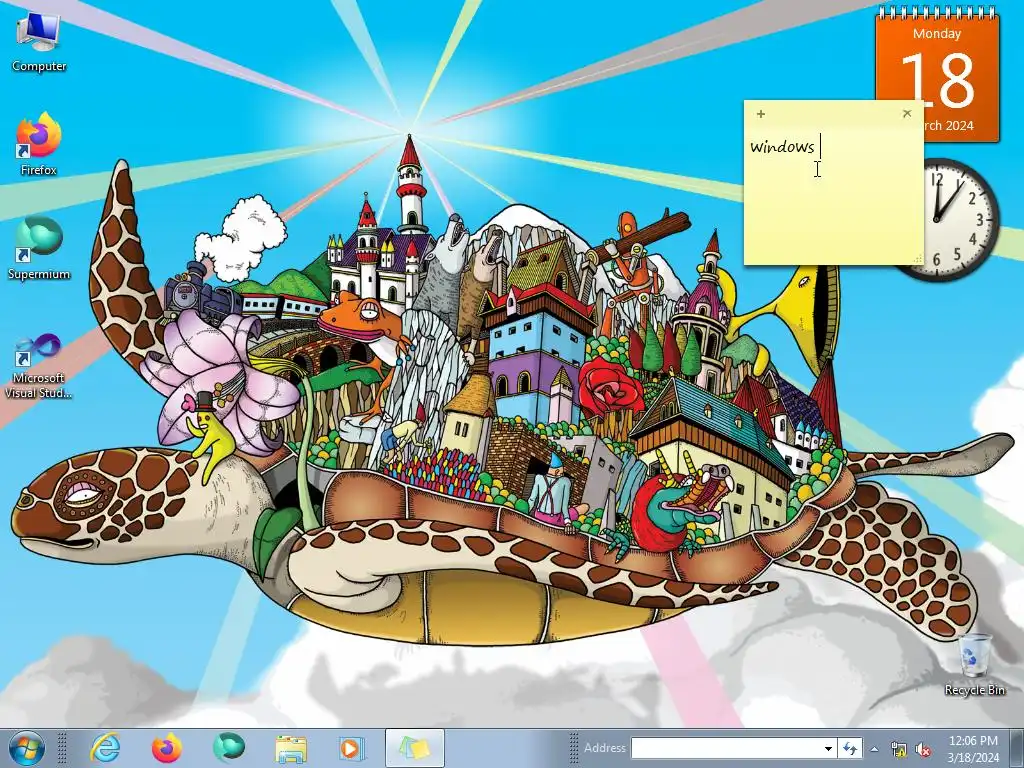Click the Address toolbar input field
Image resolution: width=1024 pixels, height=768 pixels.
[725, 748]
